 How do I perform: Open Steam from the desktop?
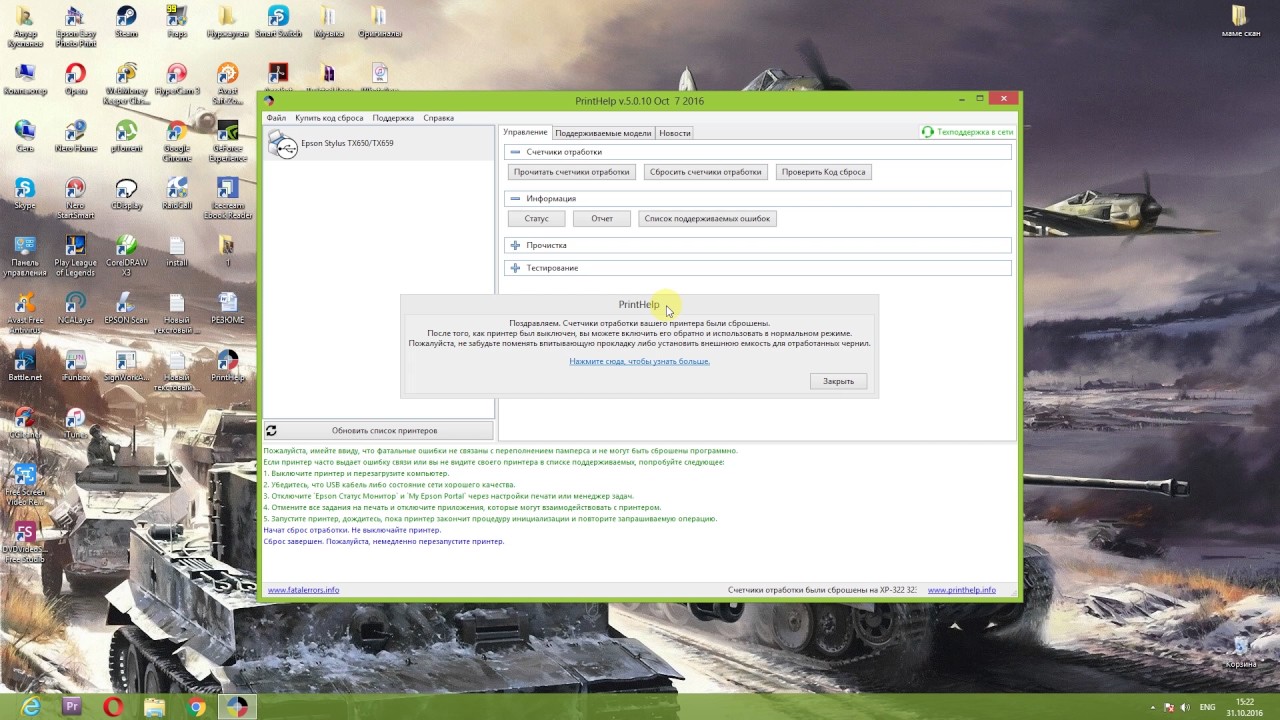tap(126, 21)
